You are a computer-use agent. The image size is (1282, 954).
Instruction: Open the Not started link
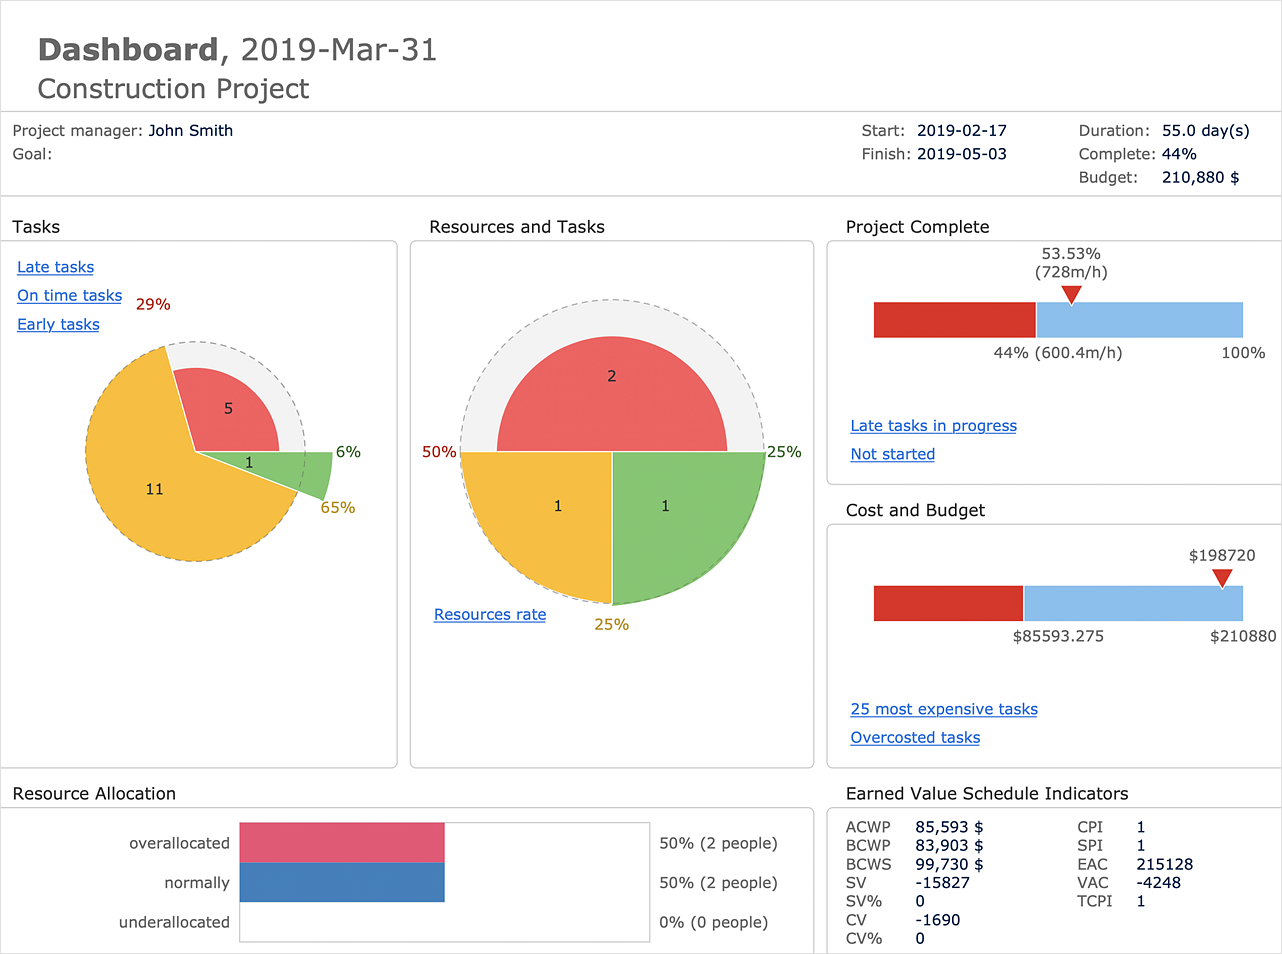892,454
